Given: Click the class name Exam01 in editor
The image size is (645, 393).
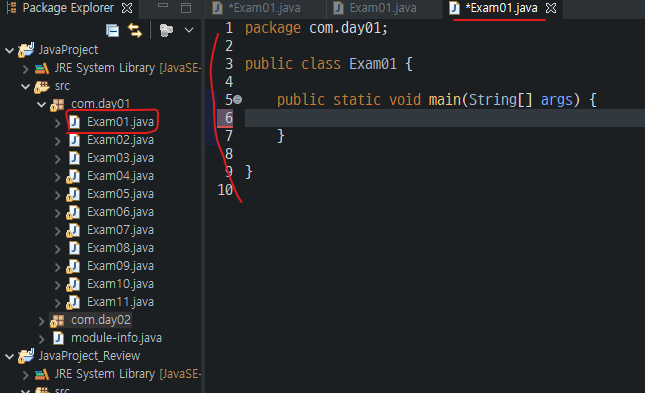Looking at the screenshot, I should [x=373, y=64].
